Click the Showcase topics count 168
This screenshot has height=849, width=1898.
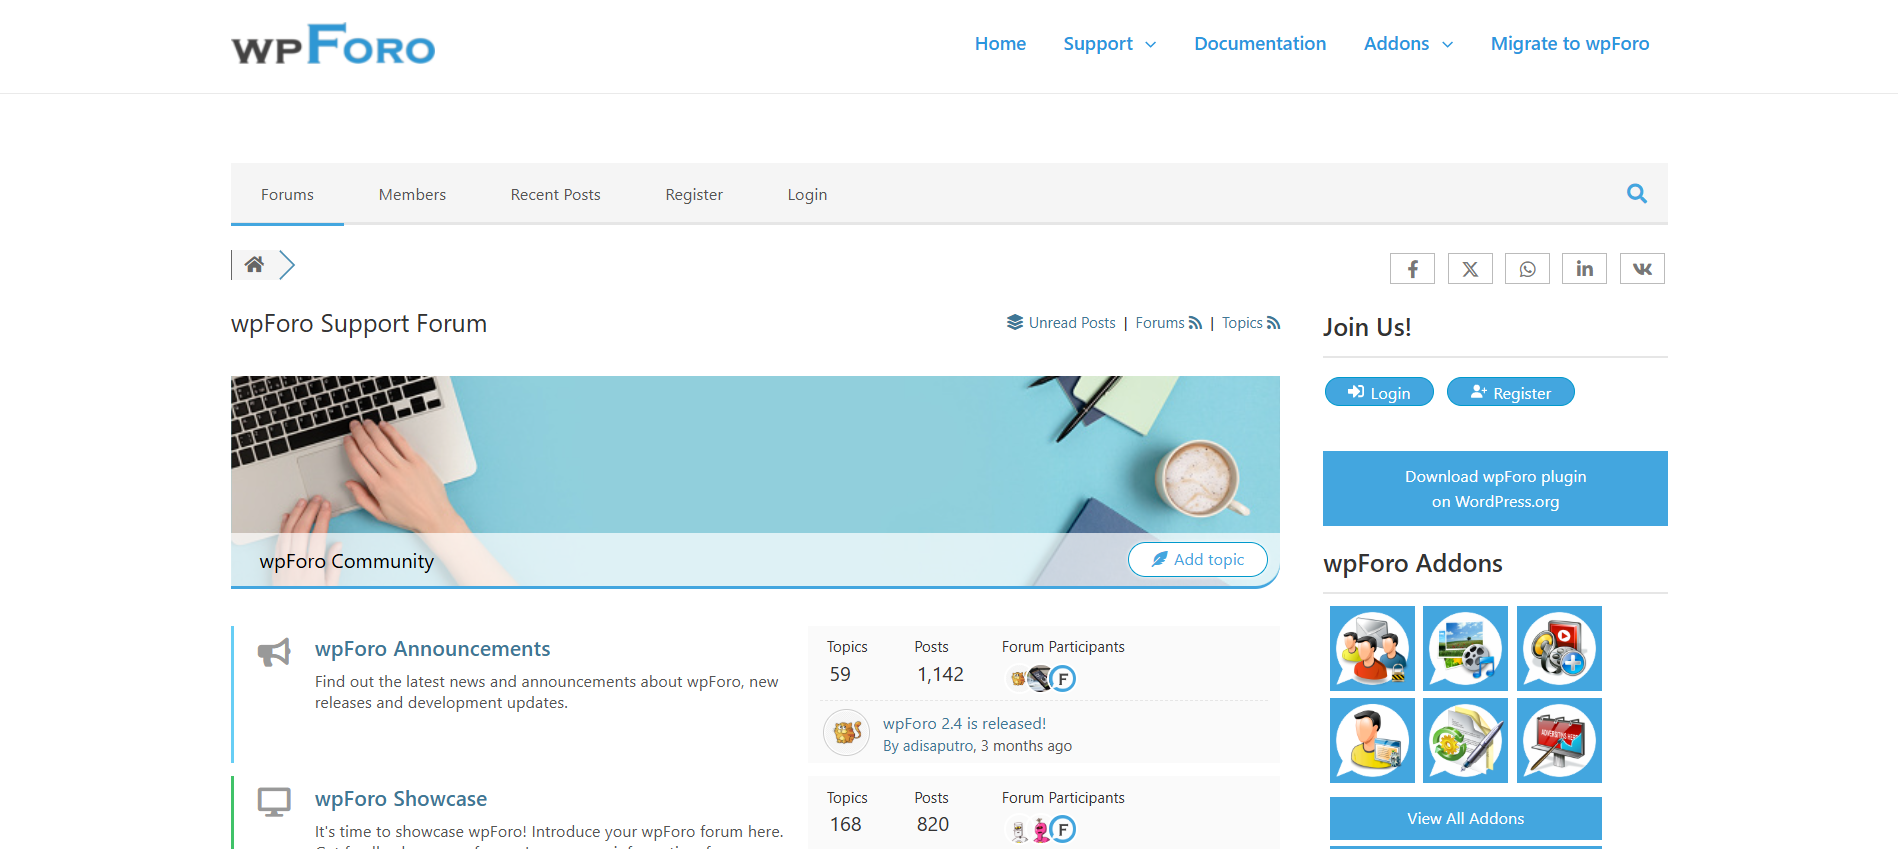pyautogui.click(x=845, y=824)
